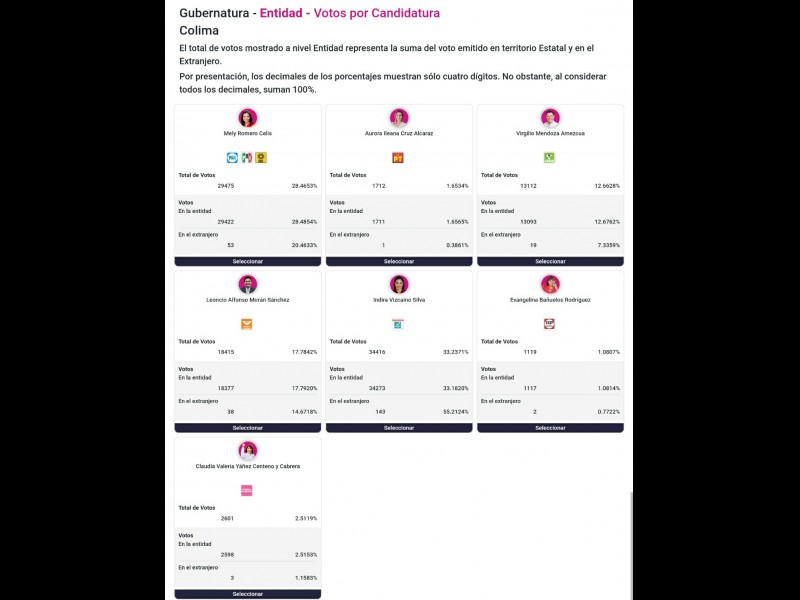800x600 pixels.
Task: Click the PRD party logo under Mely Romero
Action: (x=261, y=157)
